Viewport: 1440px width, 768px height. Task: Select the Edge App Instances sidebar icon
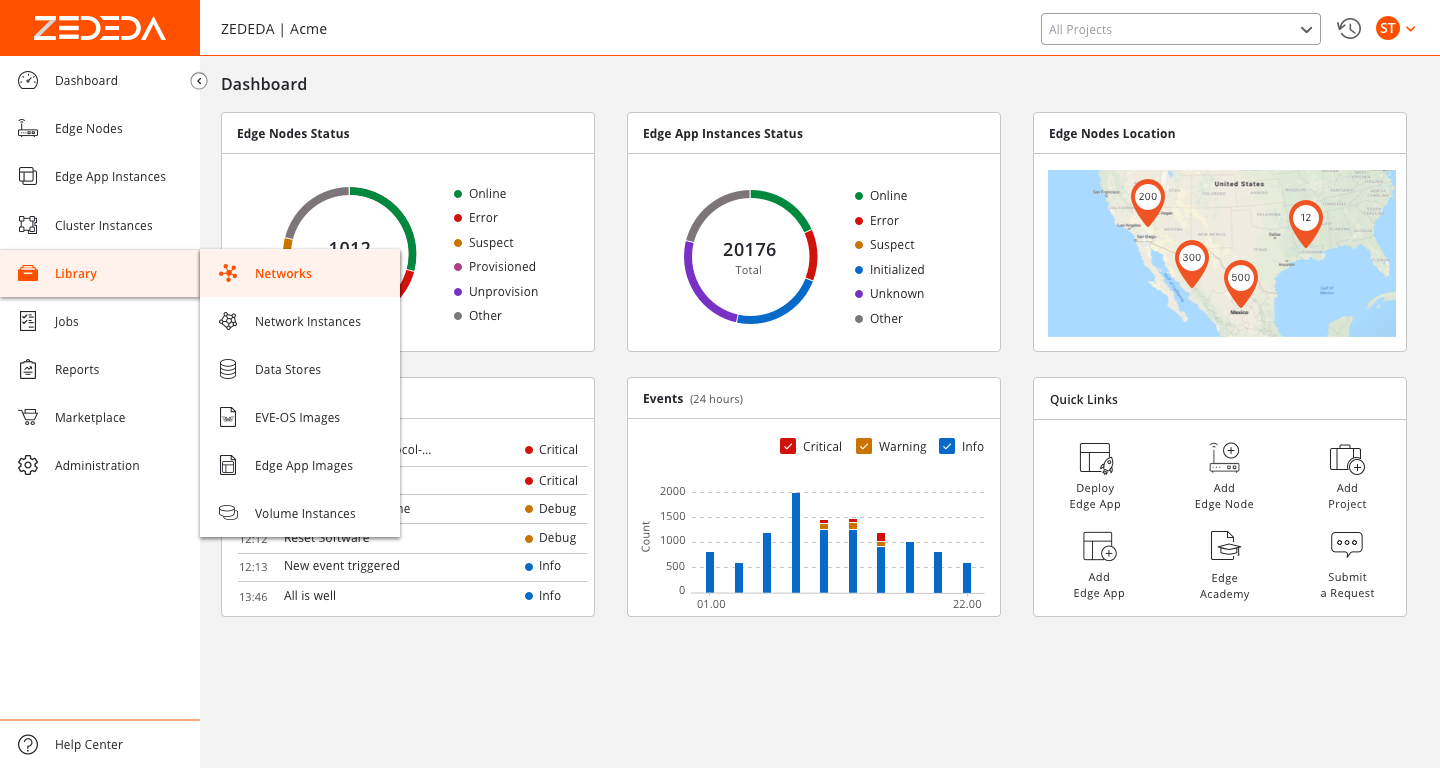109,176
